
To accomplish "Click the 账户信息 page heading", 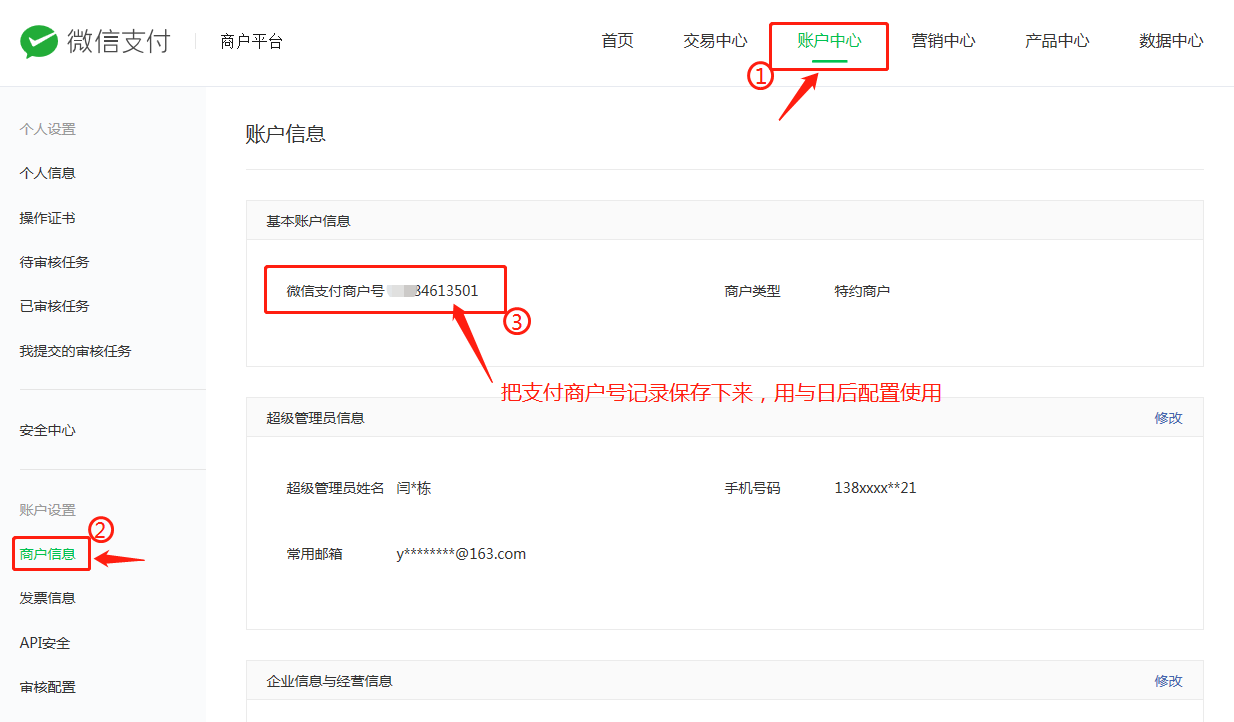I will (286, 134).
